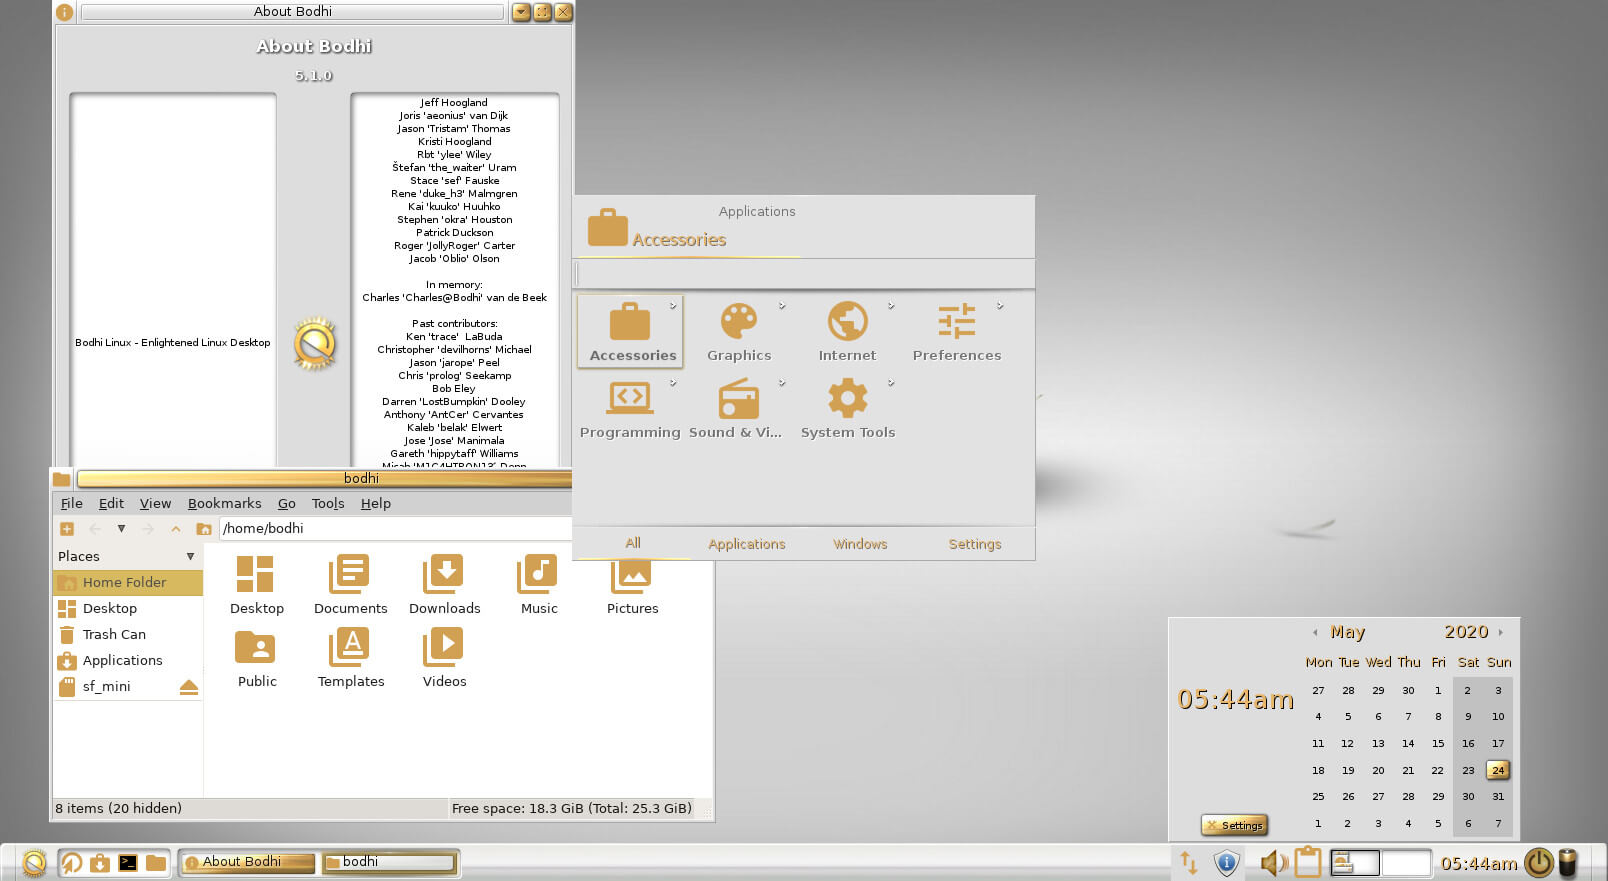Select the Desktop folder in file view
The width and height of the screenshot is (1608, 881).
click(256, 584)
